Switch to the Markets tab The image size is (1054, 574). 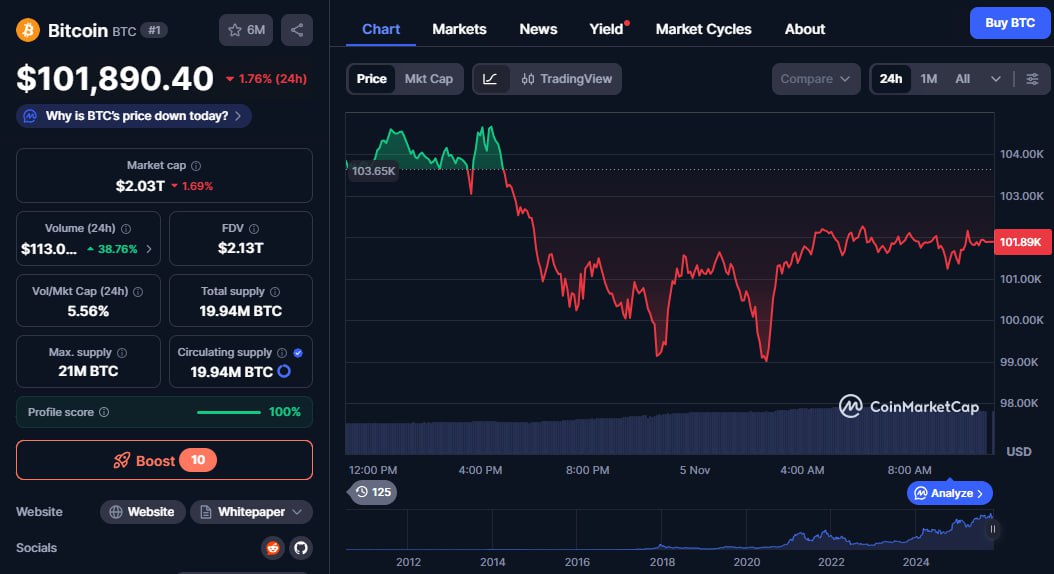tap(459, 30)
